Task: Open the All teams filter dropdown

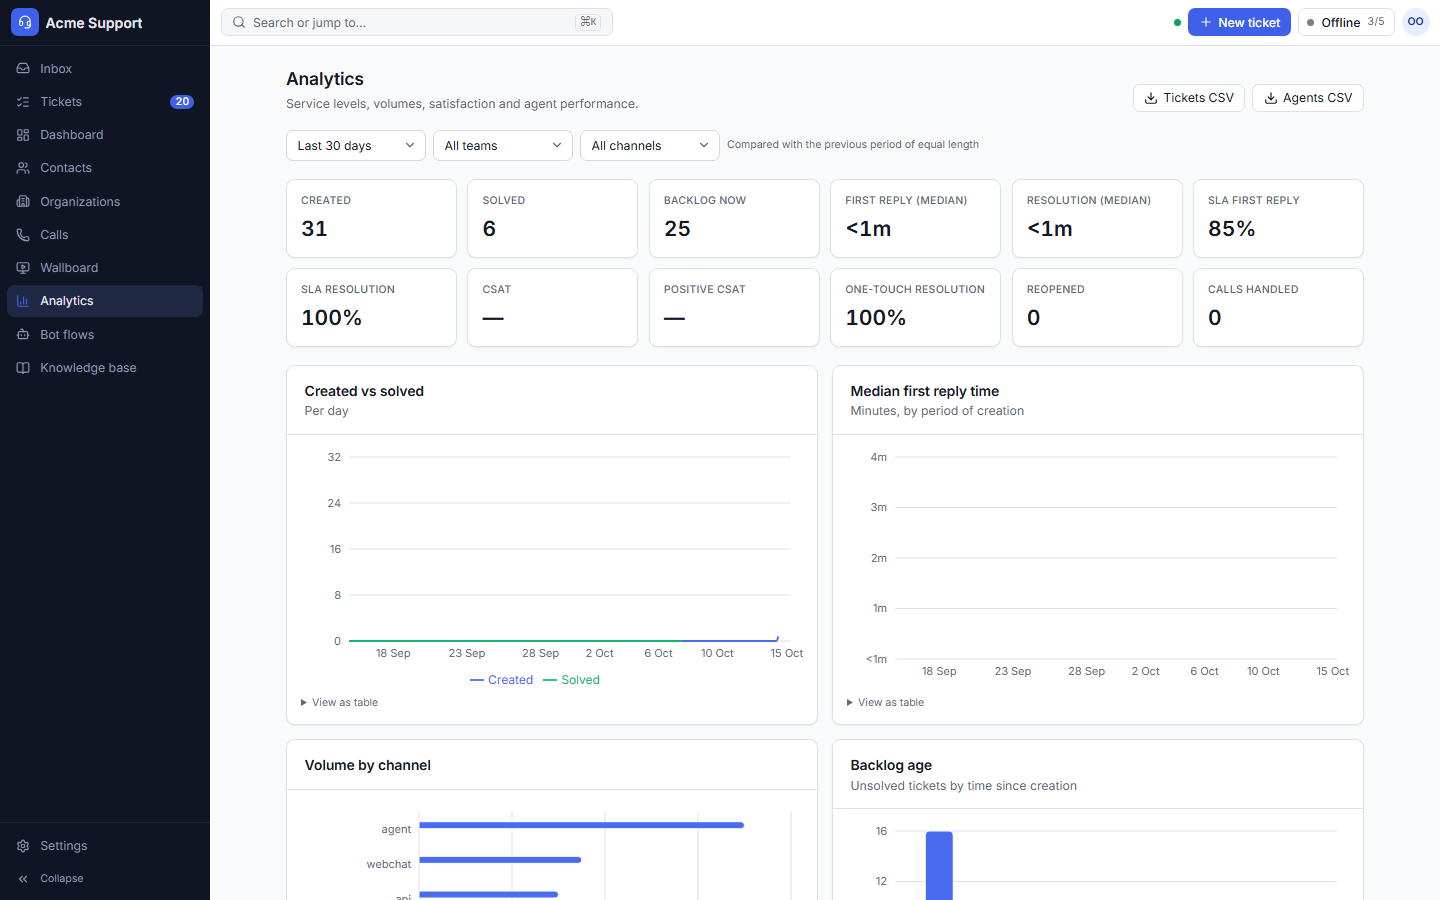Action: 503,145
